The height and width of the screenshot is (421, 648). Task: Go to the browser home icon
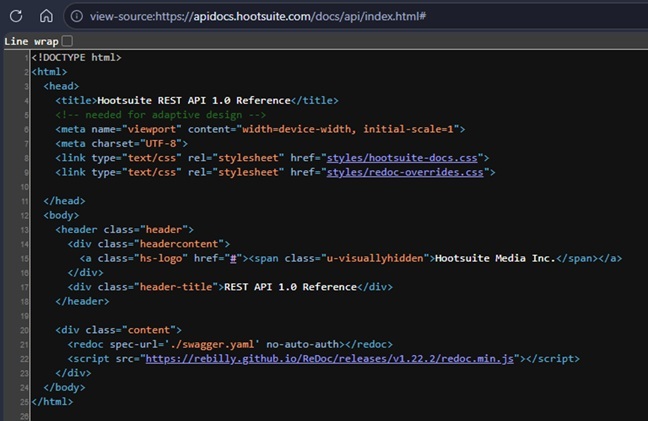point(46,16)
